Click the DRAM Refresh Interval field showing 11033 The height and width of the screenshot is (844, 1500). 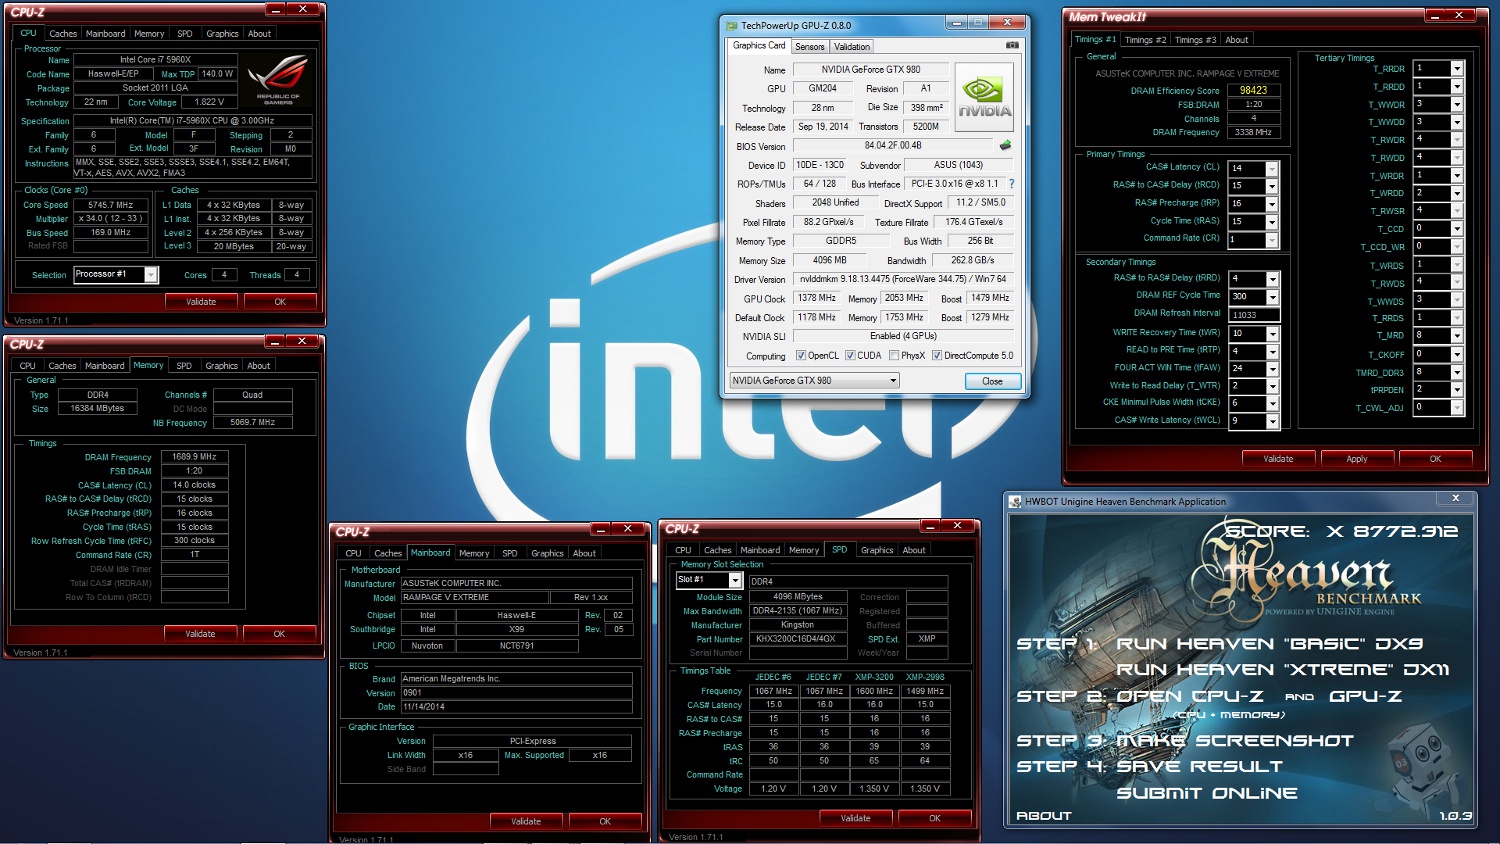click(1254, 315)
